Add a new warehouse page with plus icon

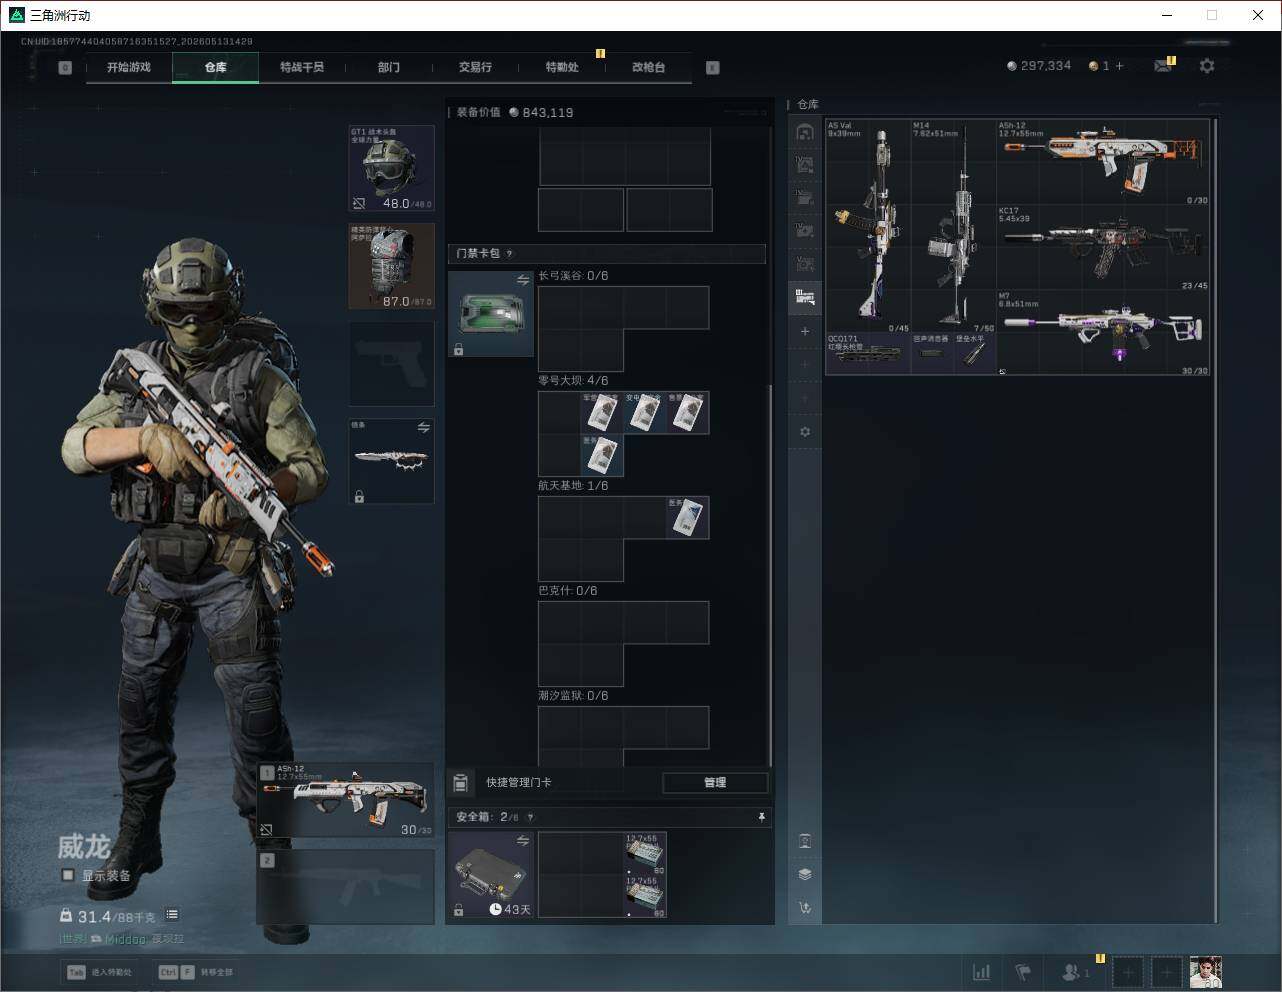pos(805,331)
